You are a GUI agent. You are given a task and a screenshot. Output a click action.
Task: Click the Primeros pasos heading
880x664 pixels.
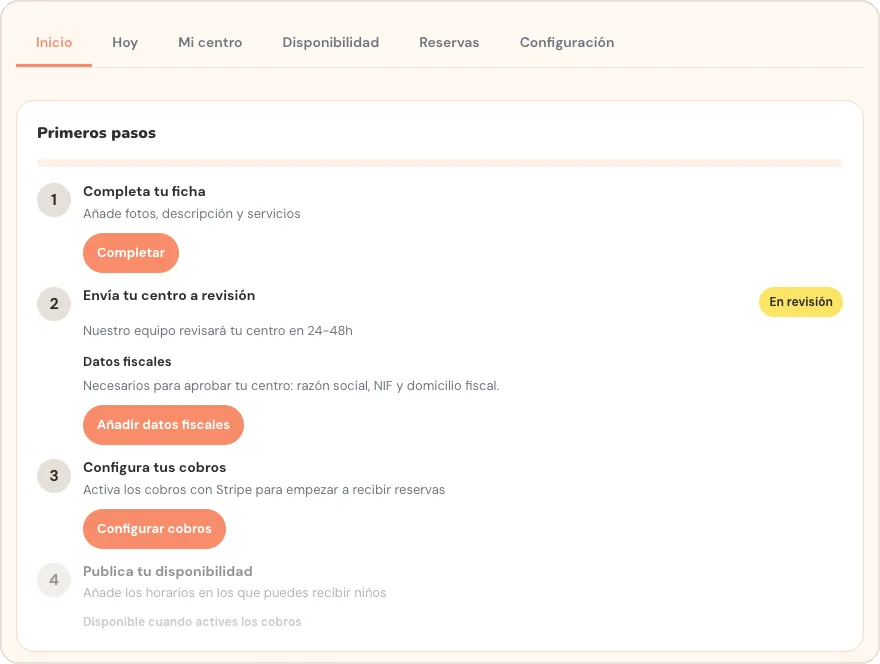coord(97,133)
